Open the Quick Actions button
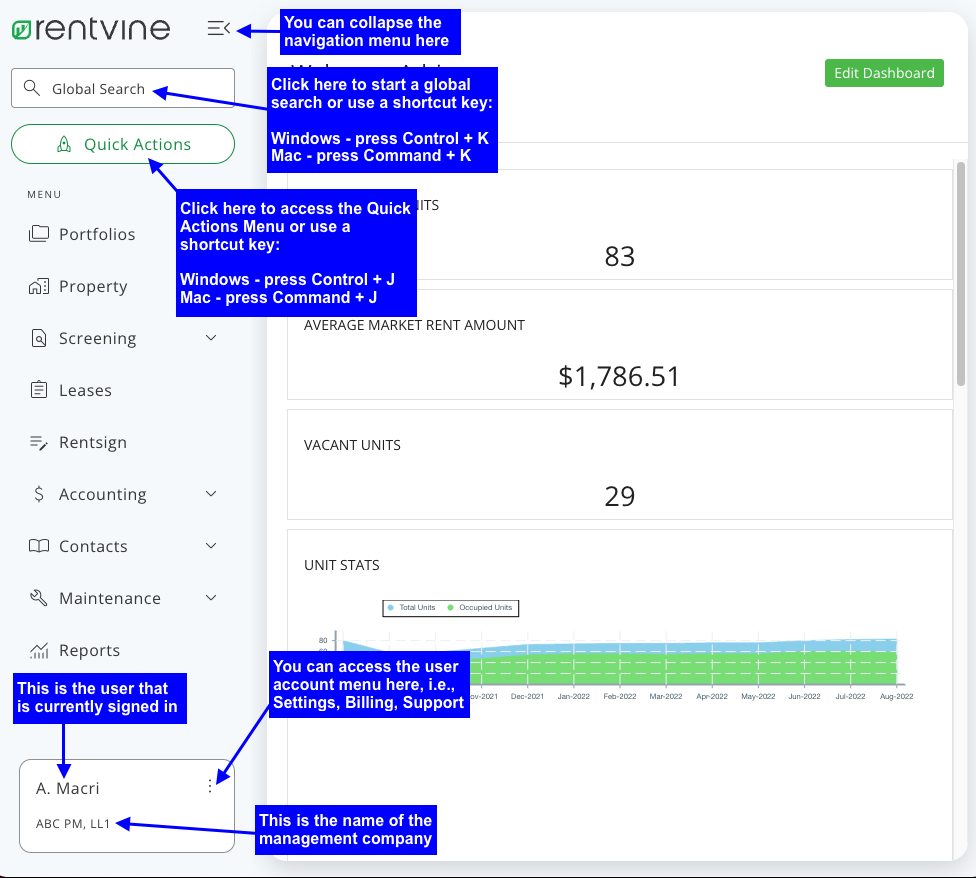The height and width of the screenshot is (878, 976). pyautogui.click(x=123, y=144)
